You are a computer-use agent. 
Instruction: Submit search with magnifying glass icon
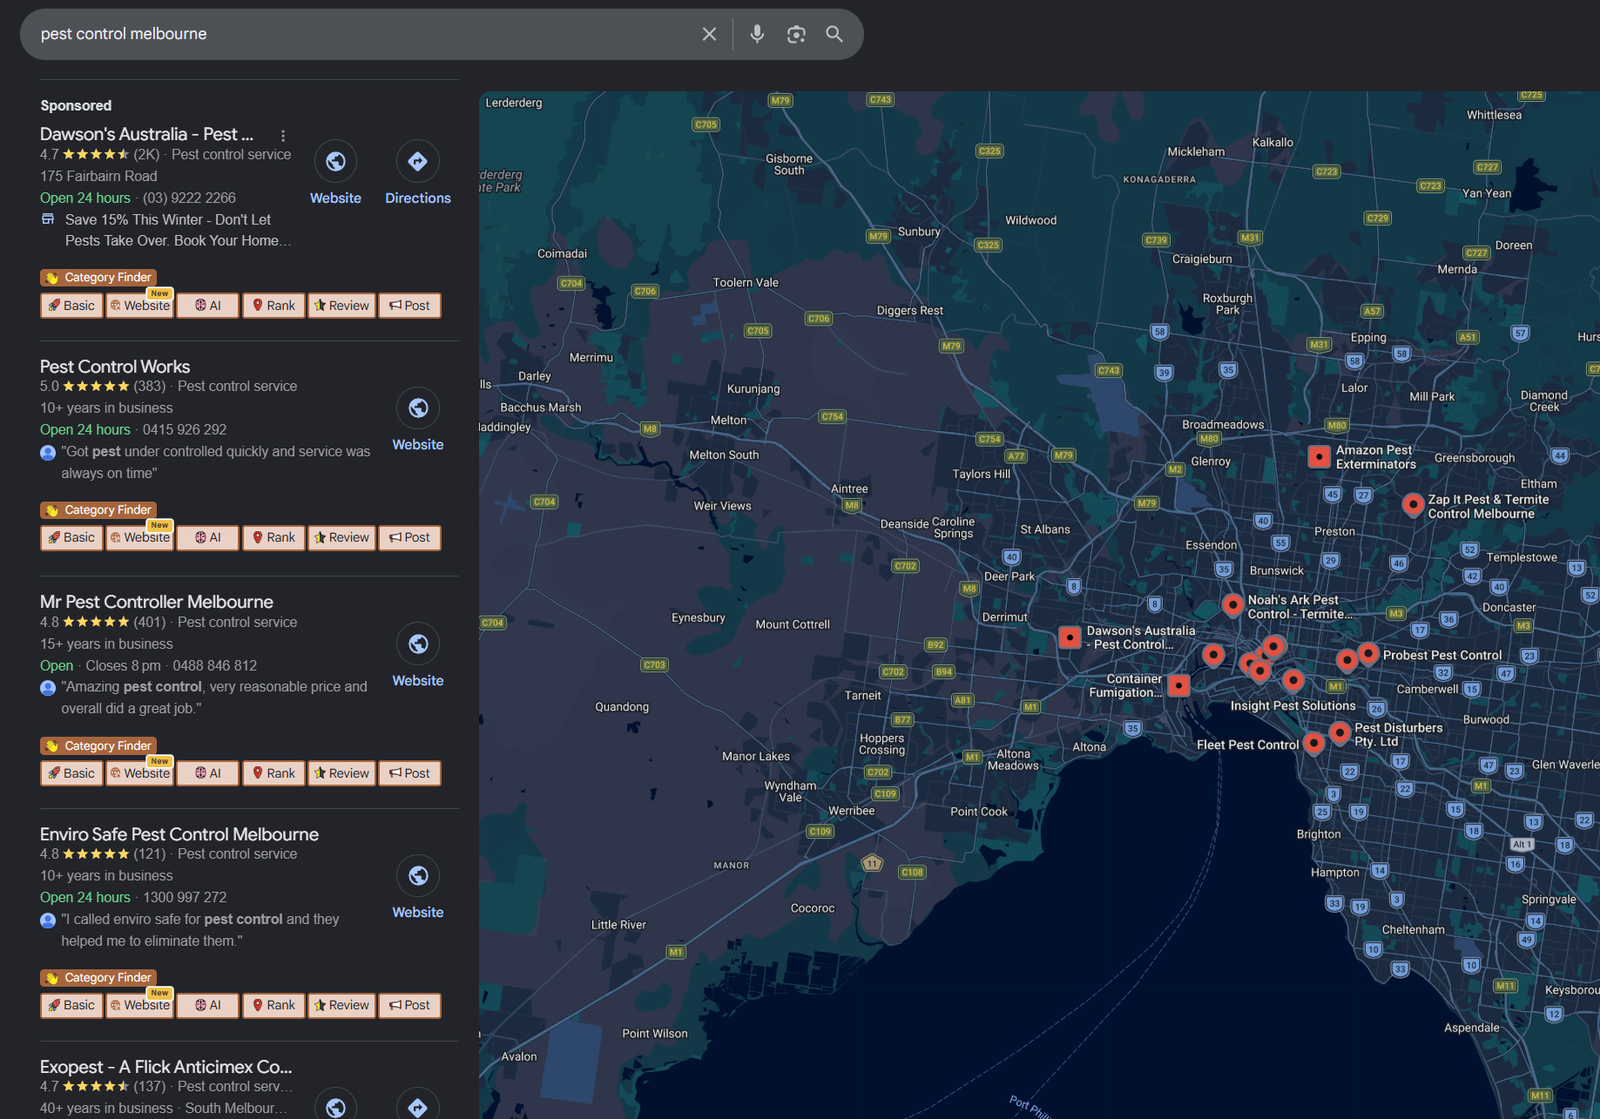(834, 34)
